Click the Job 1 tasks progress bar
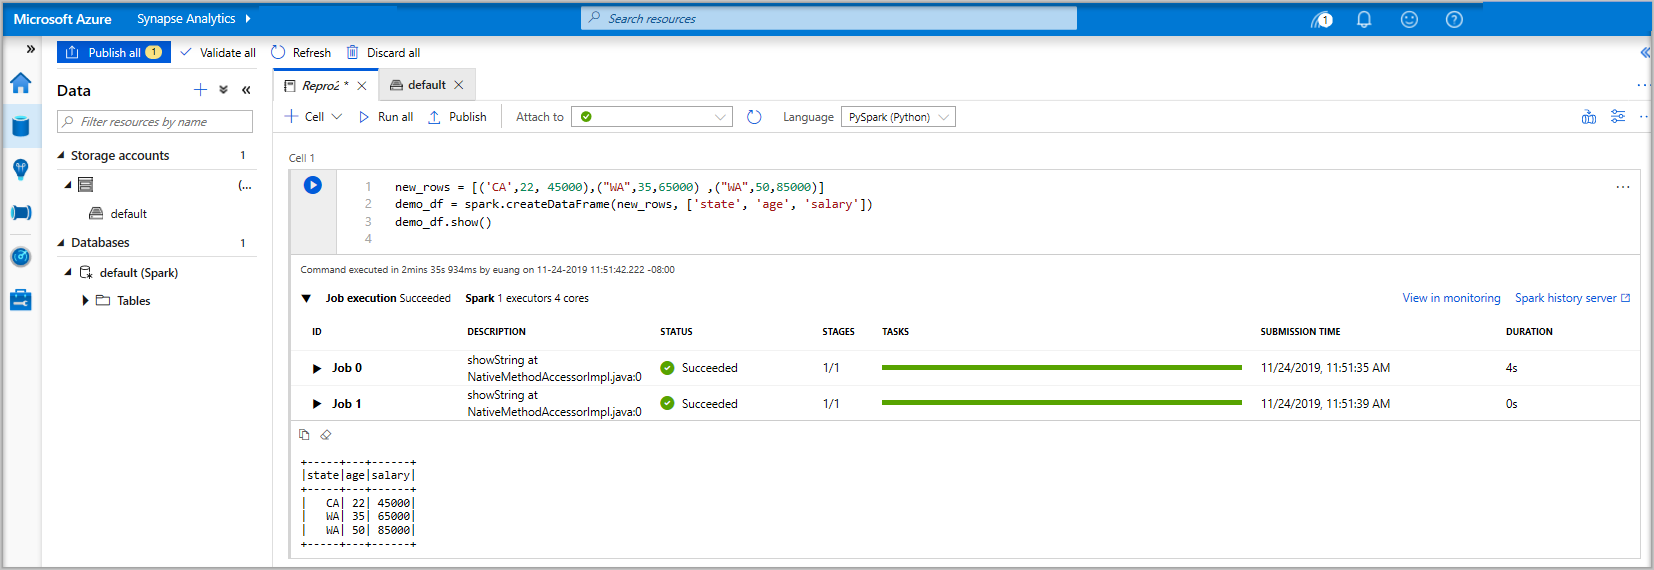Screen dimensions: 1654x570 click(1061, 403)
